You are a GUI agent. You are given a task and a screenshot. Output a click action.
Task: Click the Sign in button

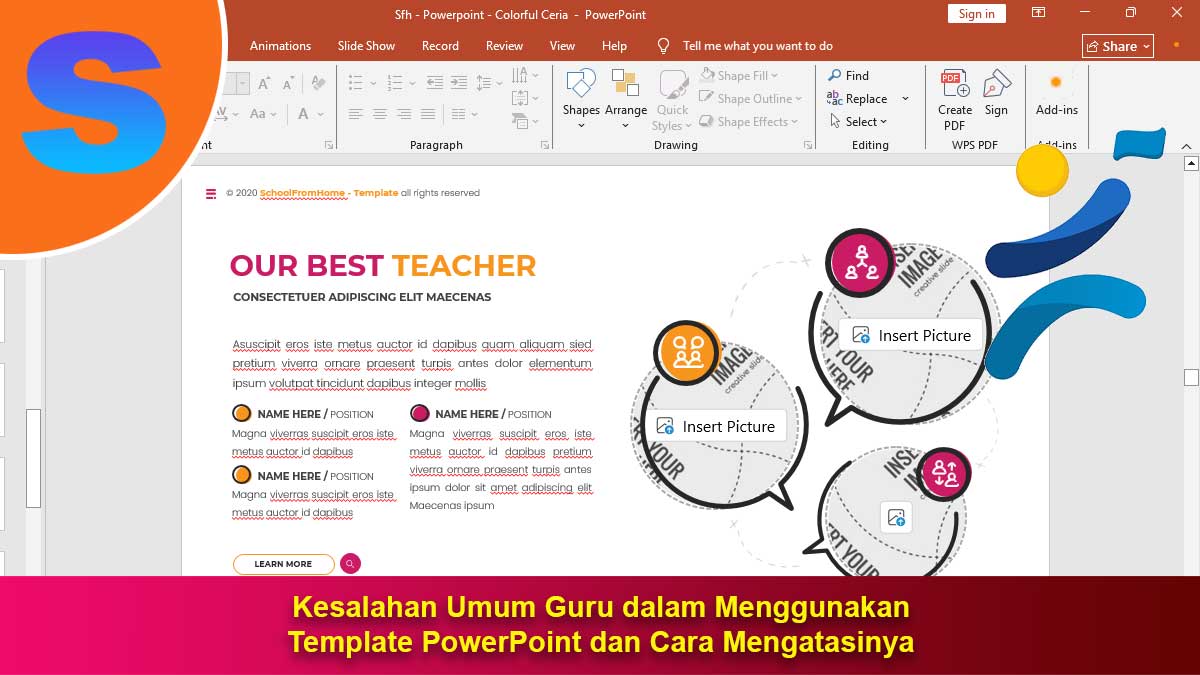[x=976, y=13]
